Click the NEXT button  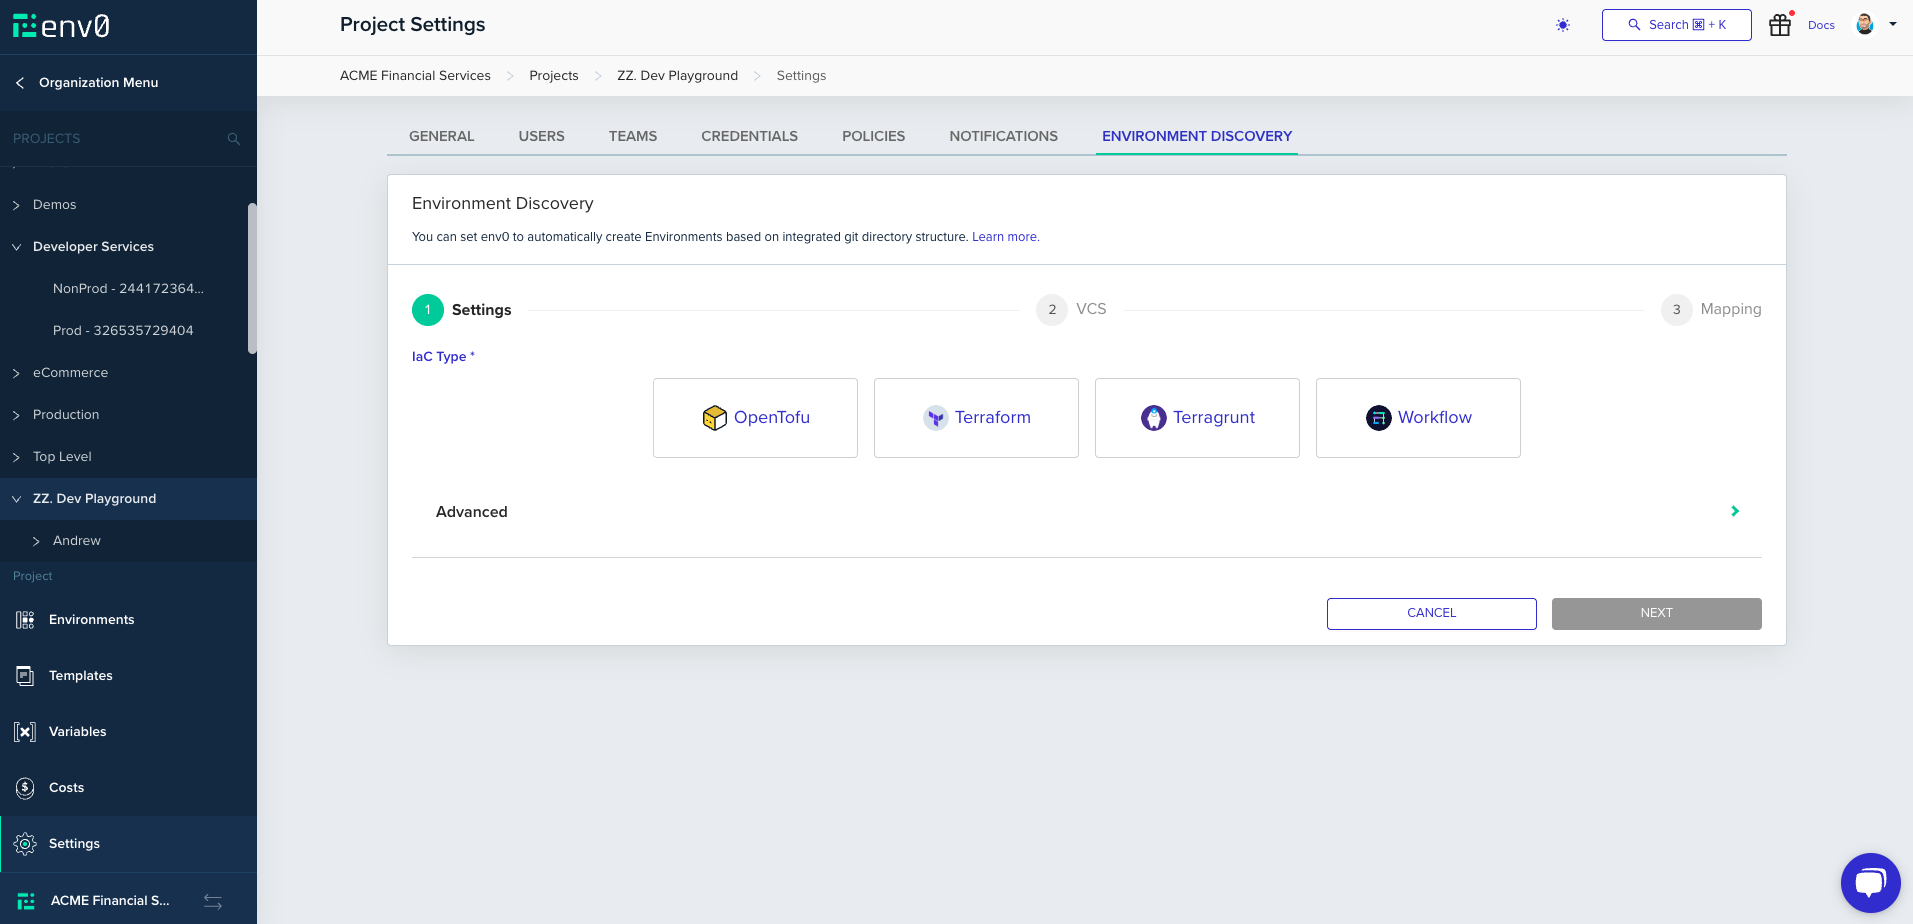click(x=1657, y=614)
